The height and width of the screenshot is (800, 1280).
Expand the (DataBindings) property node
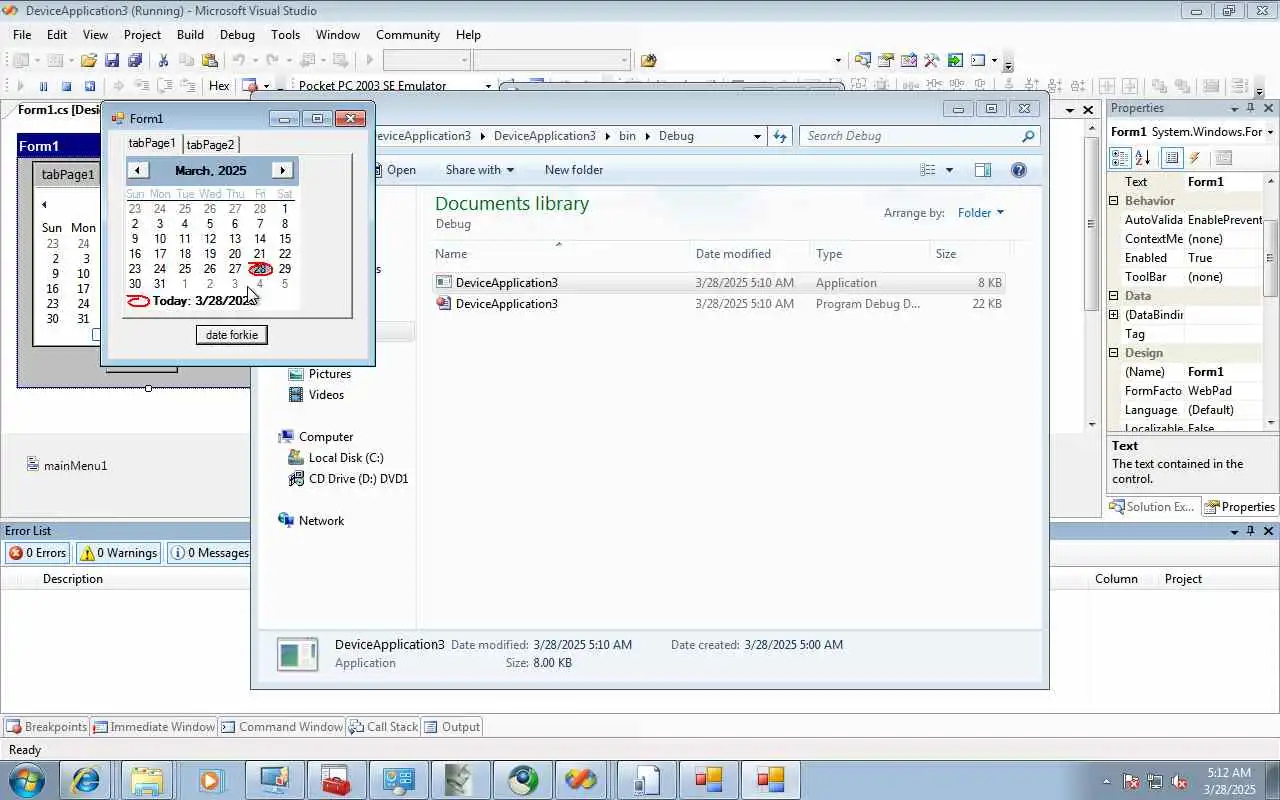point(1114,315)
